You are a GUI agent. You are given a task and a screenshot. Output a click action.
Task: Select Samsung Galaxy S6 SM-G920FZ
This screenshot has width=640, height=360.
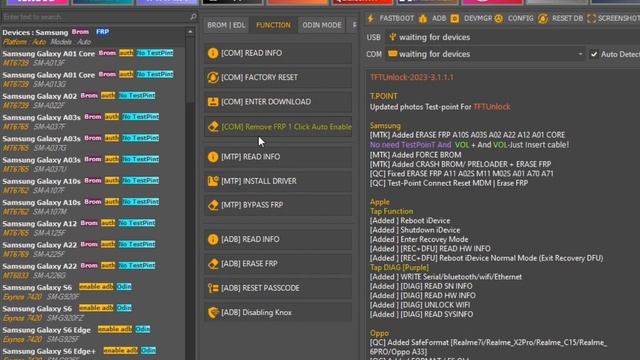[x=93, y=313]
